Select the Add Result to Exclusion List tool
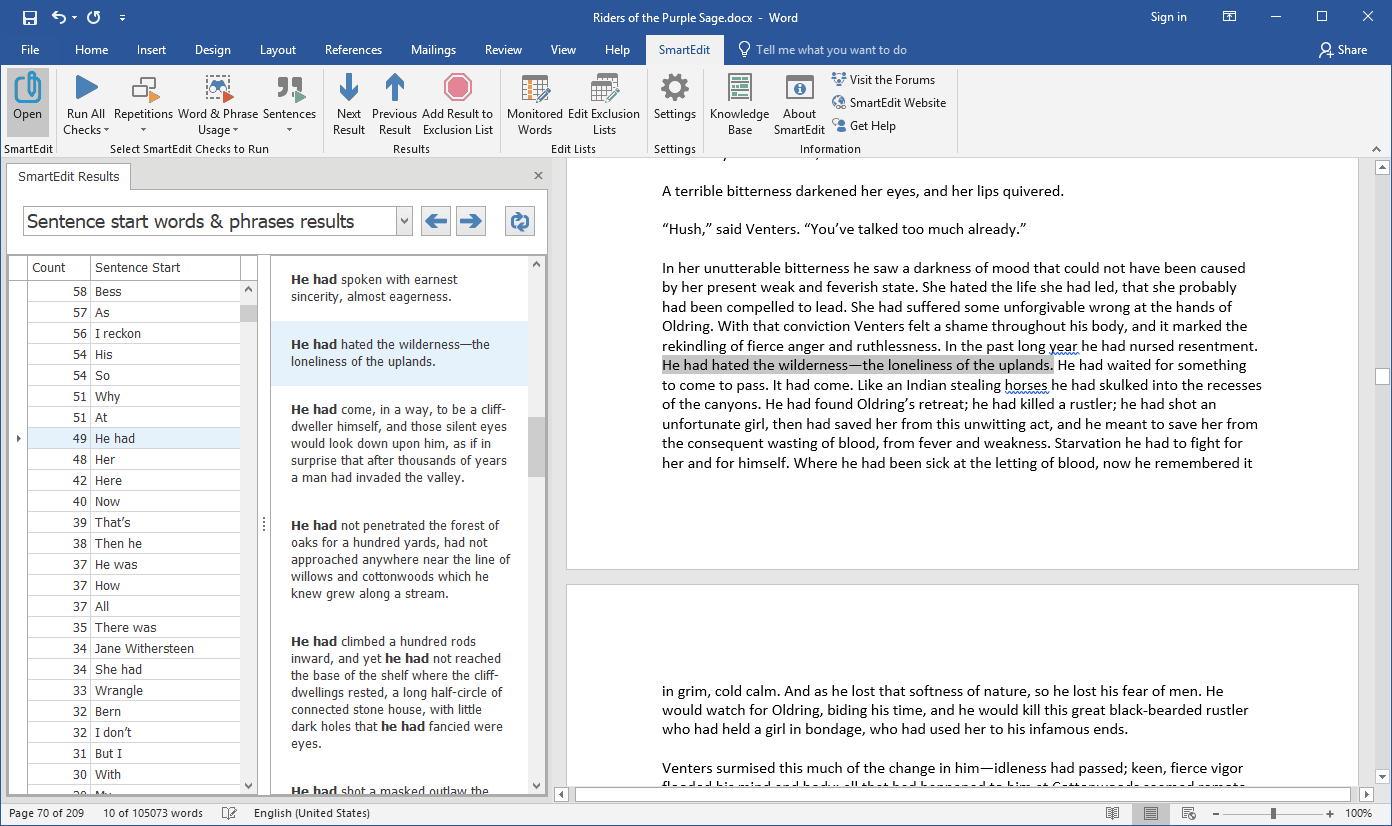This screenshot has height=826, width=1392. (x=458, y=103)
